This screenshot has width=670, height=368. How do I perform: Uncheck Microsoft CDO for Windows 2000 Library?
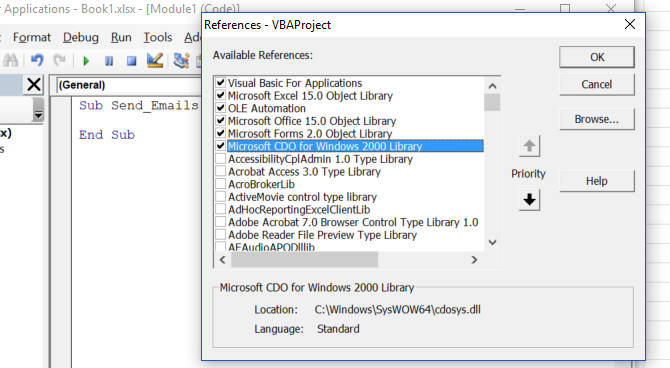(220, 146)
